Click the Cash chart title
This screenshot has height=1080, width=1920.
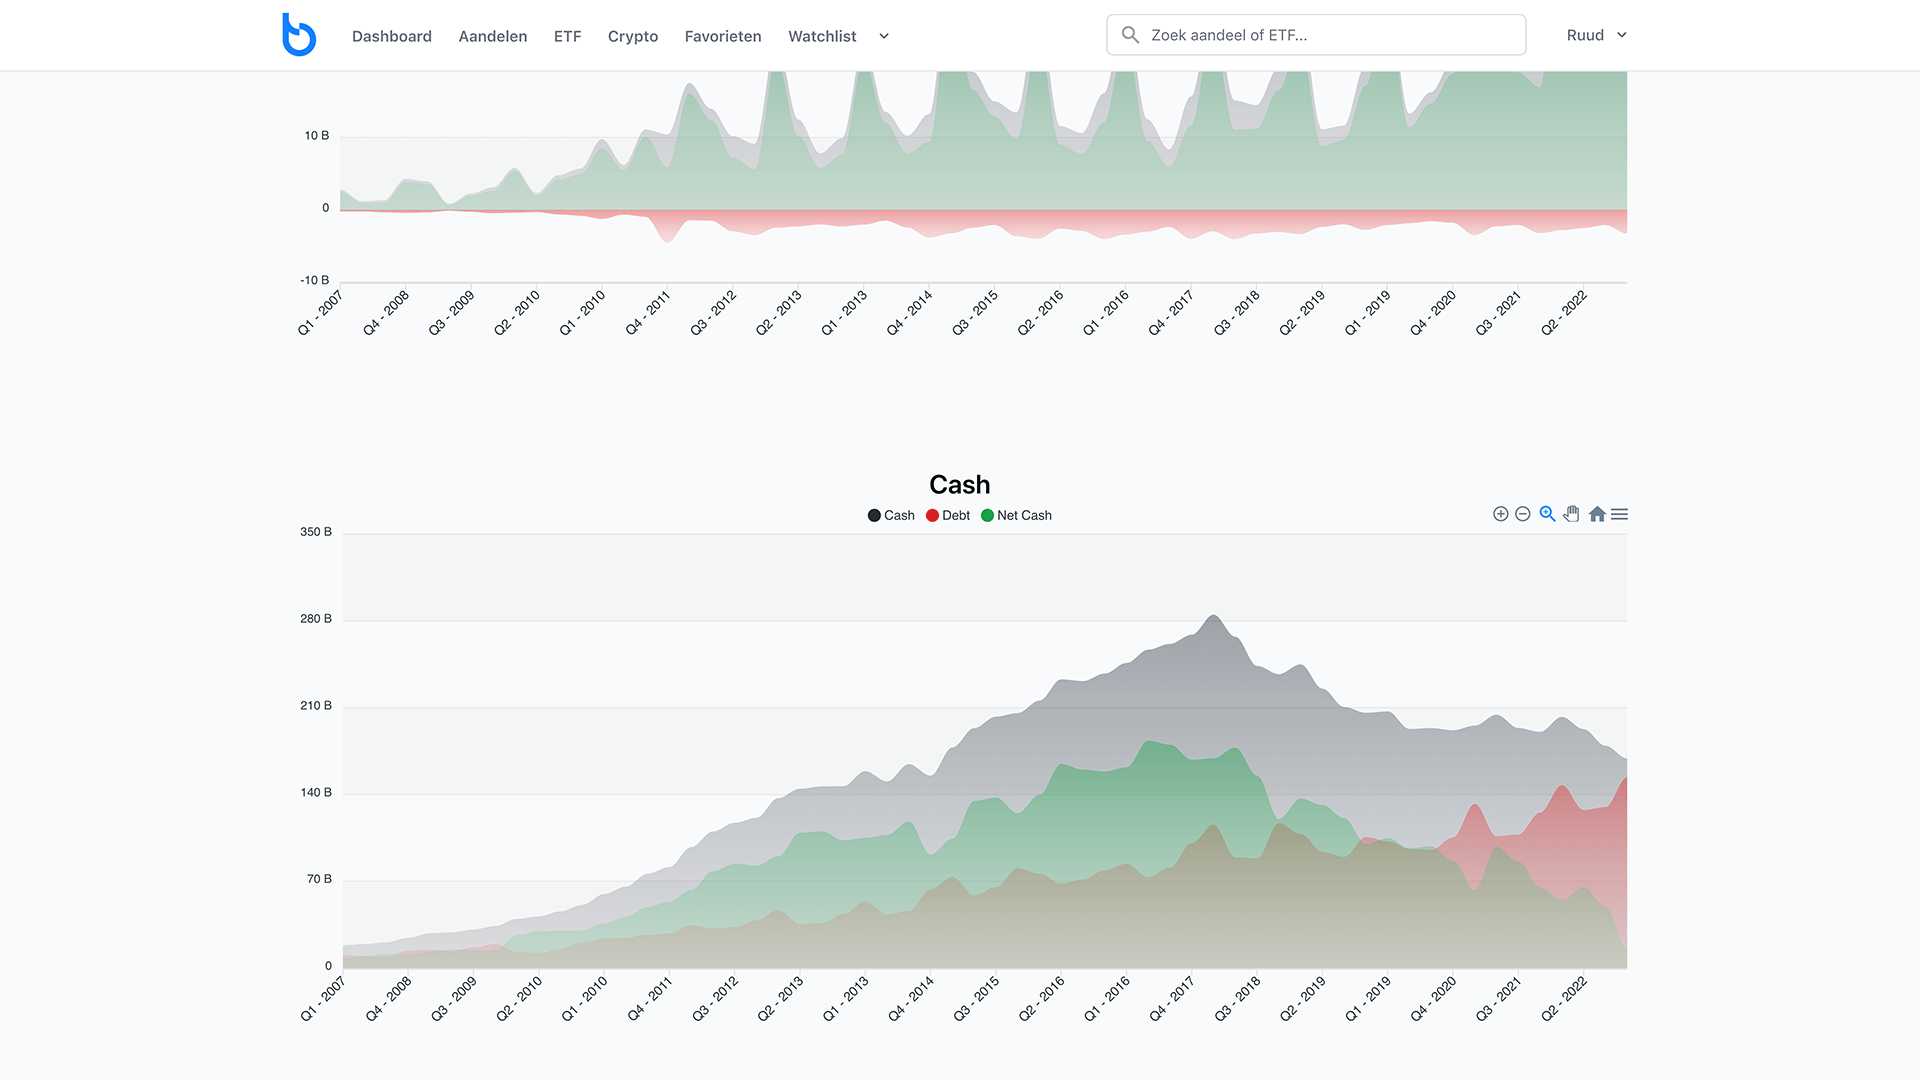pos(960,485)
